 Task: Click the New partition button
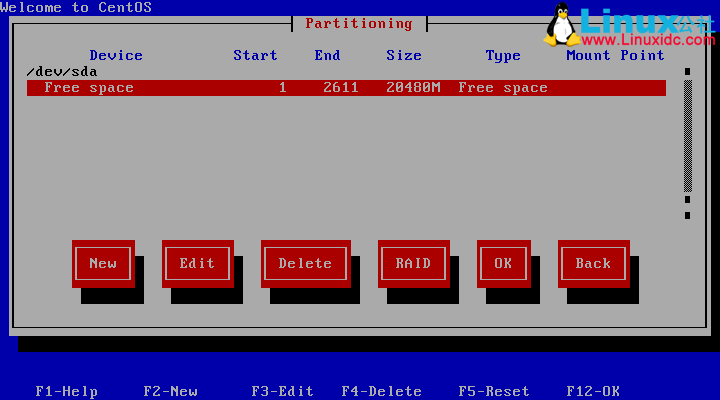point(103,264)
